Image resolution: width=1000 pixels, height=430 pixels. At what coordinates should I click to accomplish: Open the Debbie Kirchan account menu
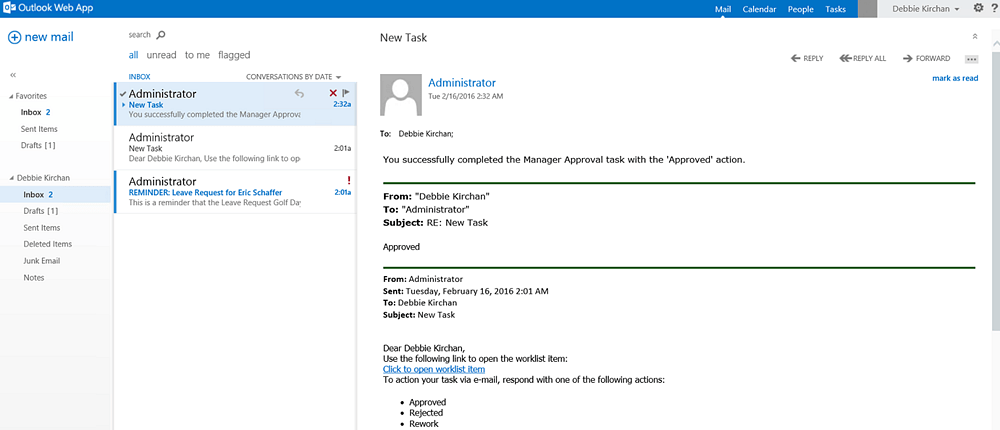coord(925,9)
